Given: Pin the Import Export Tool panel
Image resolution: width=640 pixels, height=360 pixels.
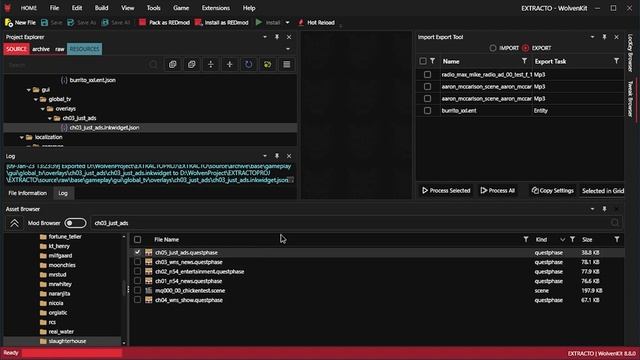Looking at the screenshot, I should pyautogui.click(x=604, y=37).
